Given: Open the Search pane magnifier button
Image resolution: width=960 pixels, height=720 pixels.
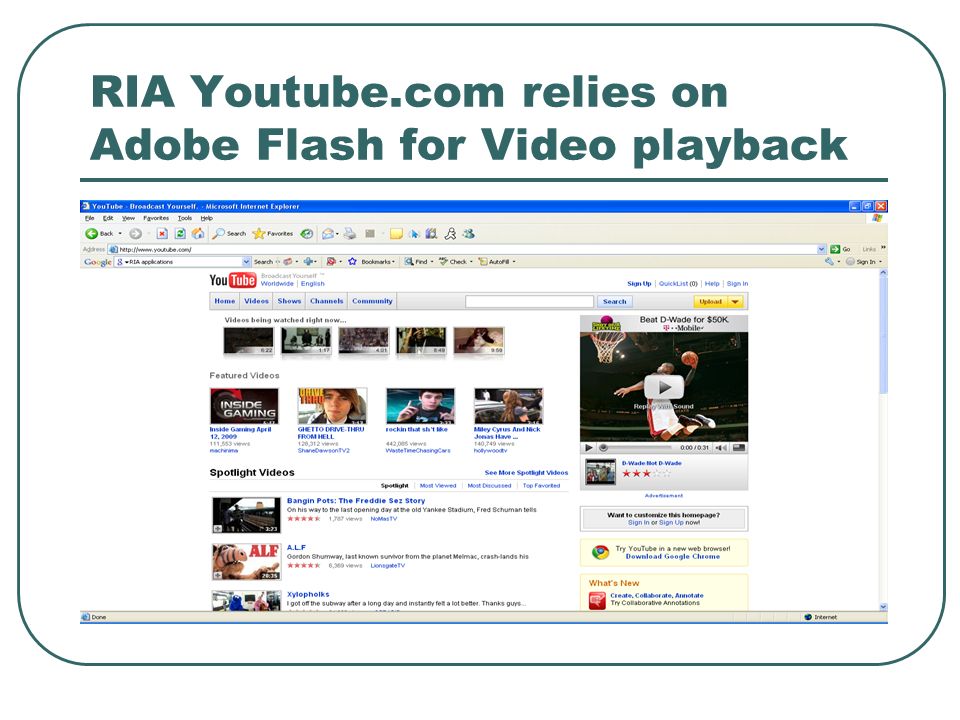Looking at the screenshot, I should pyautogui.click(x=229, y=233).
